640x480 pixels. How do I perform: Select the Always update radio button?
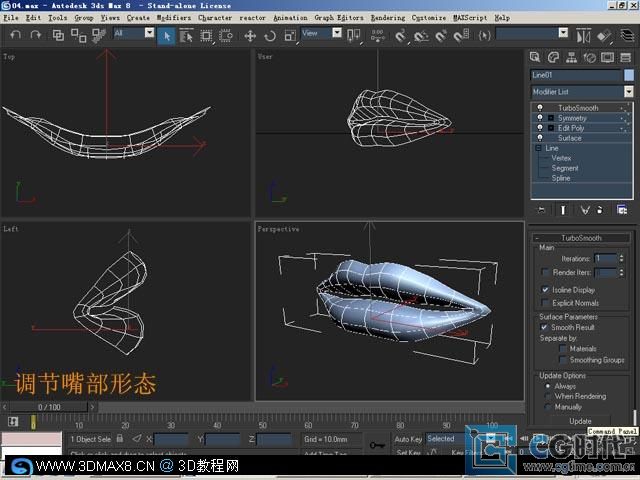click(x=548, y=386)
